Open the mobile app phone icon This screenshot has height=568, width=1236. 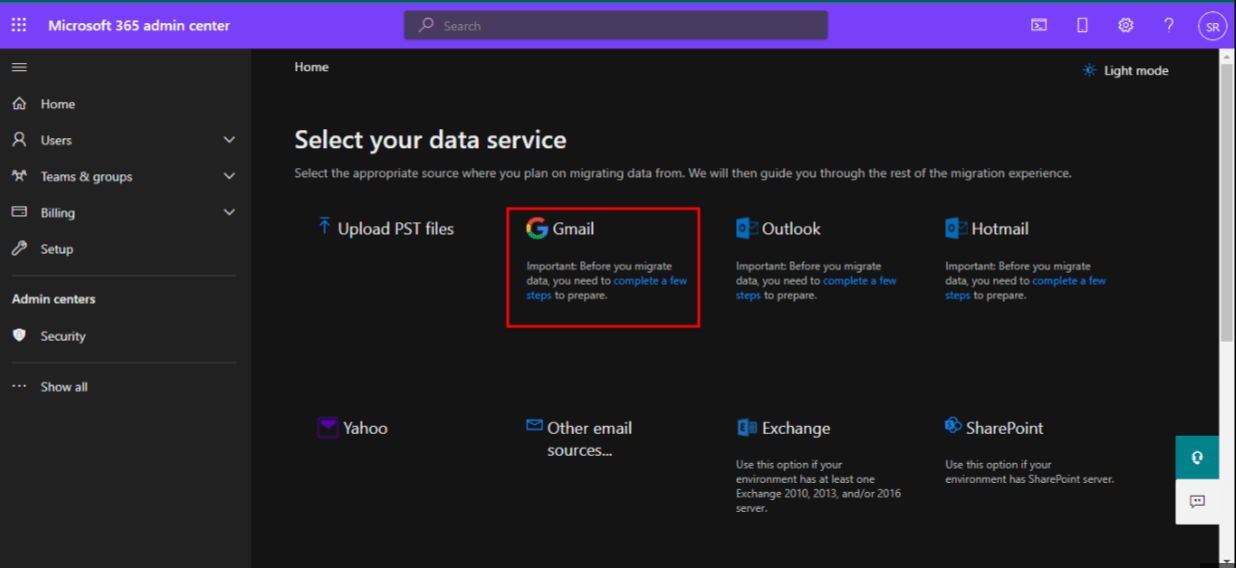click(x=1082, y=26)
